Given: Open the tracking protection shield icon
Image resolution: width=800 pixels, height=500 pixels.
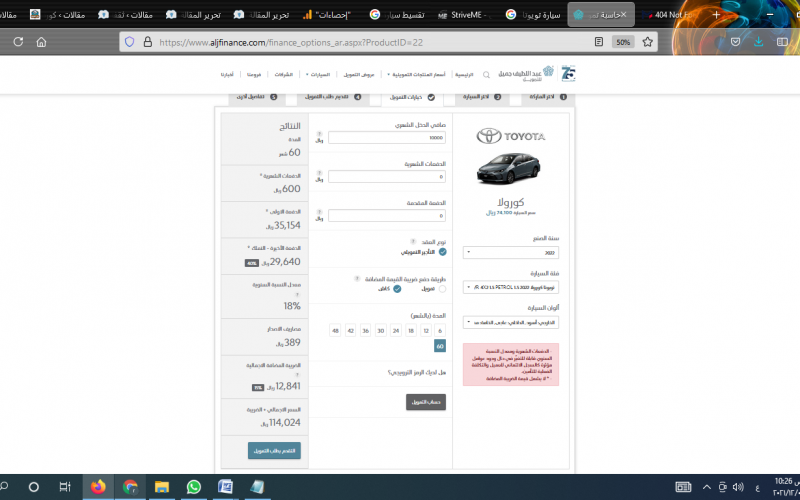Looking at the screenshot, I should coord(130,42).
